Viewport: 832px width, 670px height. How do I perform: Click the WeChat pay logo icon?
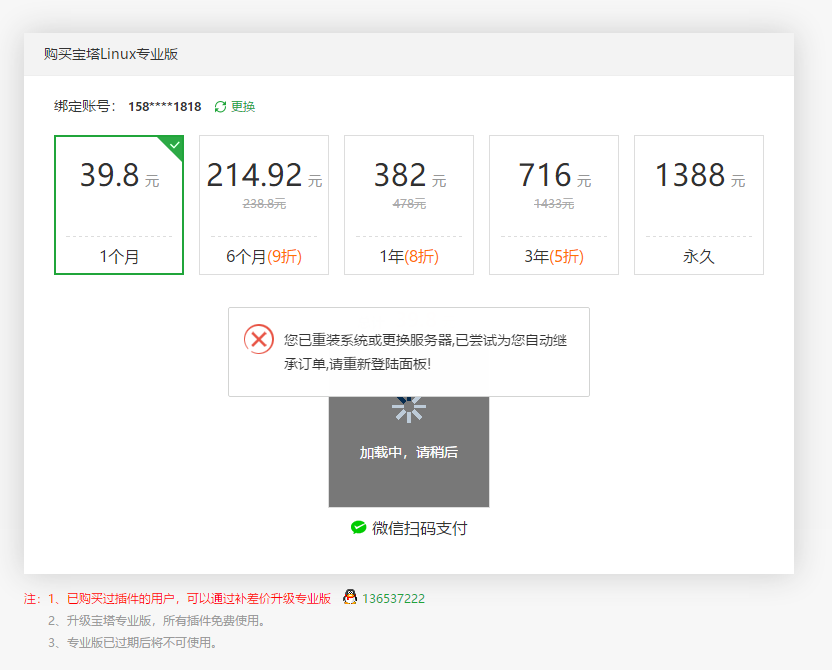coord(359,527)
